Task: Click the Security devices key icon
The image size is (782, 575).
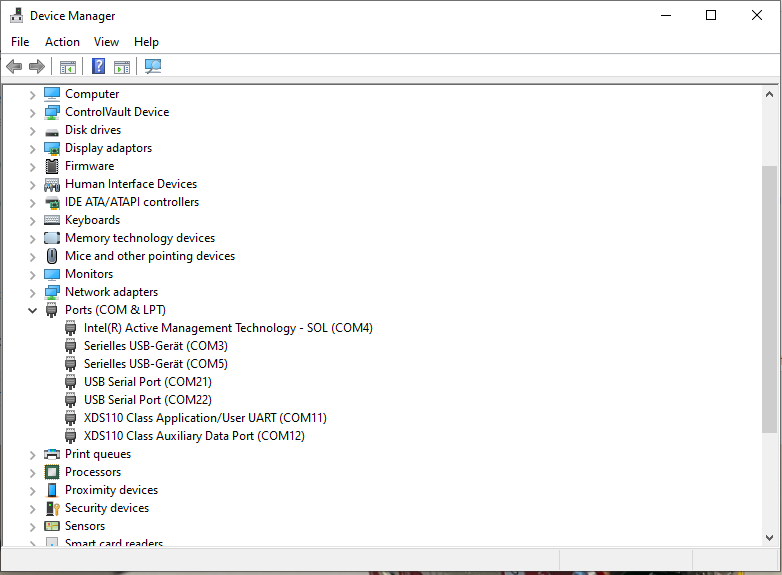Action: click(52, 508)
